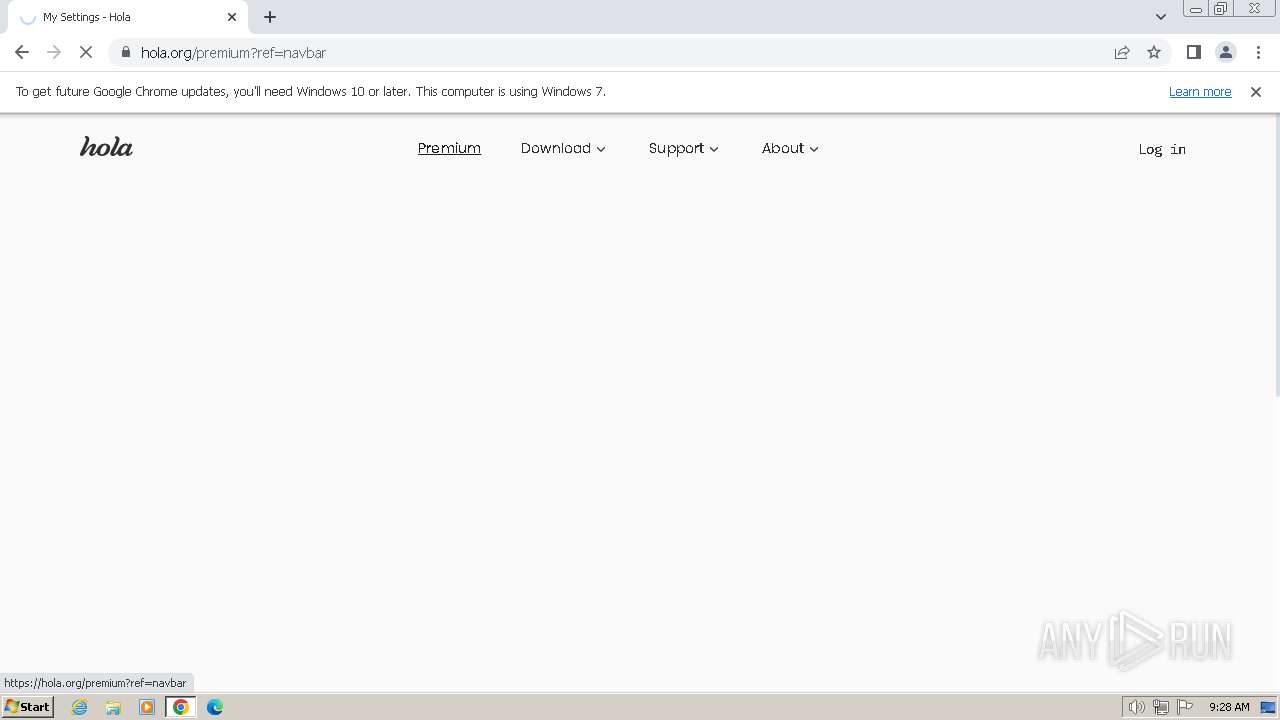Launch Internet Explorer from the taskbar

click(79, 707)
